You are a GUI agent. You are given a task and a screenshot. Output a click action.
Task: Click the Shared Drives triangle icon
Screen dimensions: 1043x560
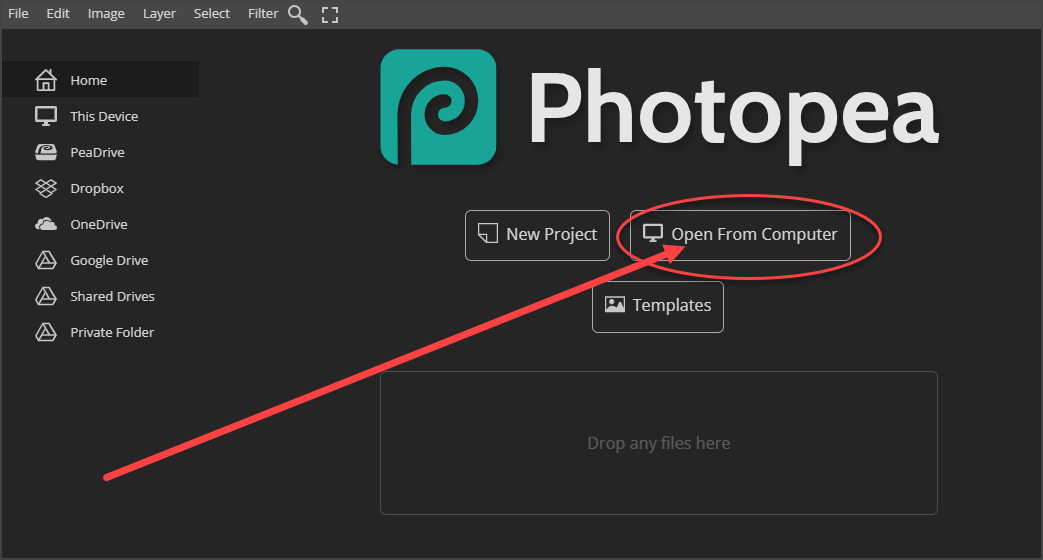(x=46, y=296)
